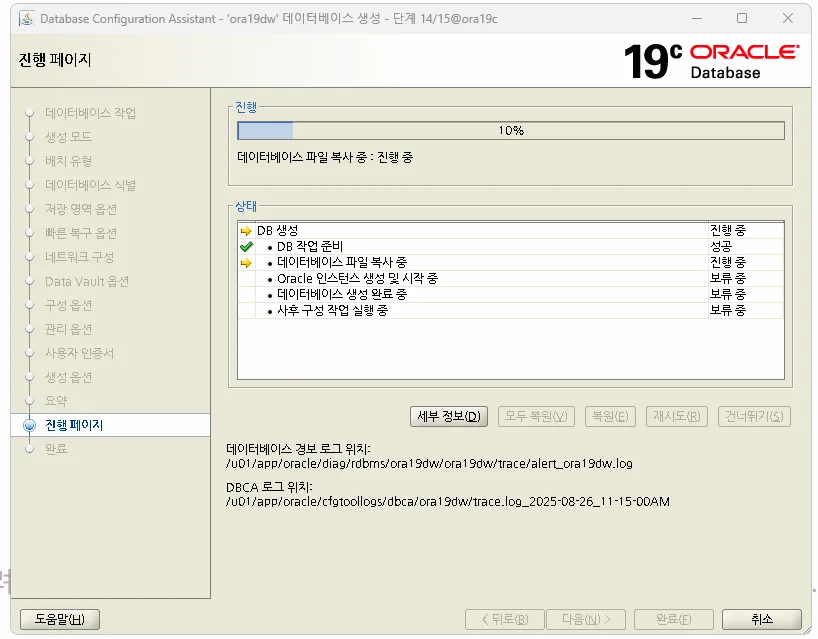Click the 뒤로(B) back button
Screen dimensions: 818x639
(x=504, y=619)
